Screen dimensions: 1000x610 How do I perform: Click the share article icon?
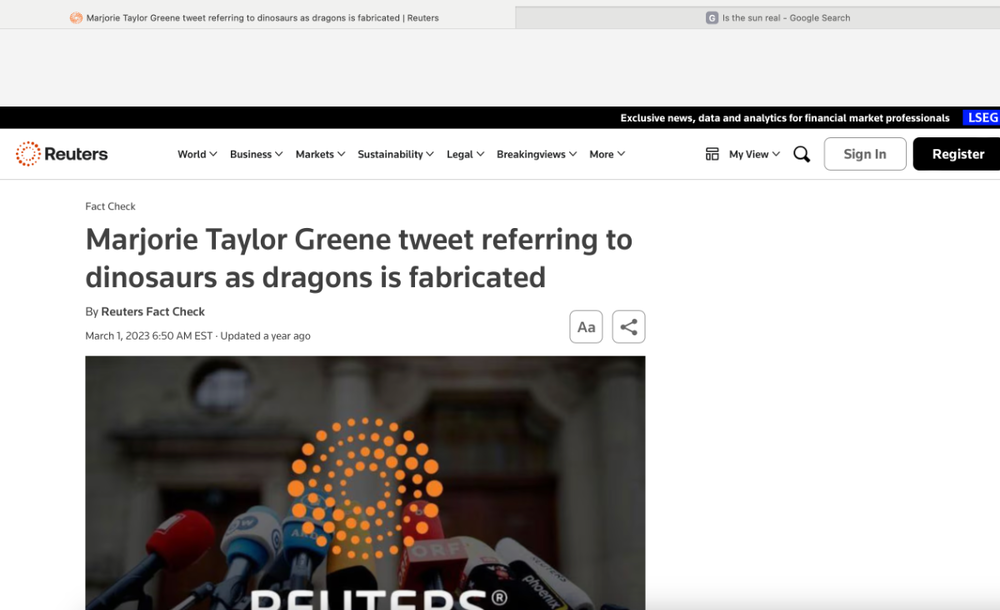point(629,327)
